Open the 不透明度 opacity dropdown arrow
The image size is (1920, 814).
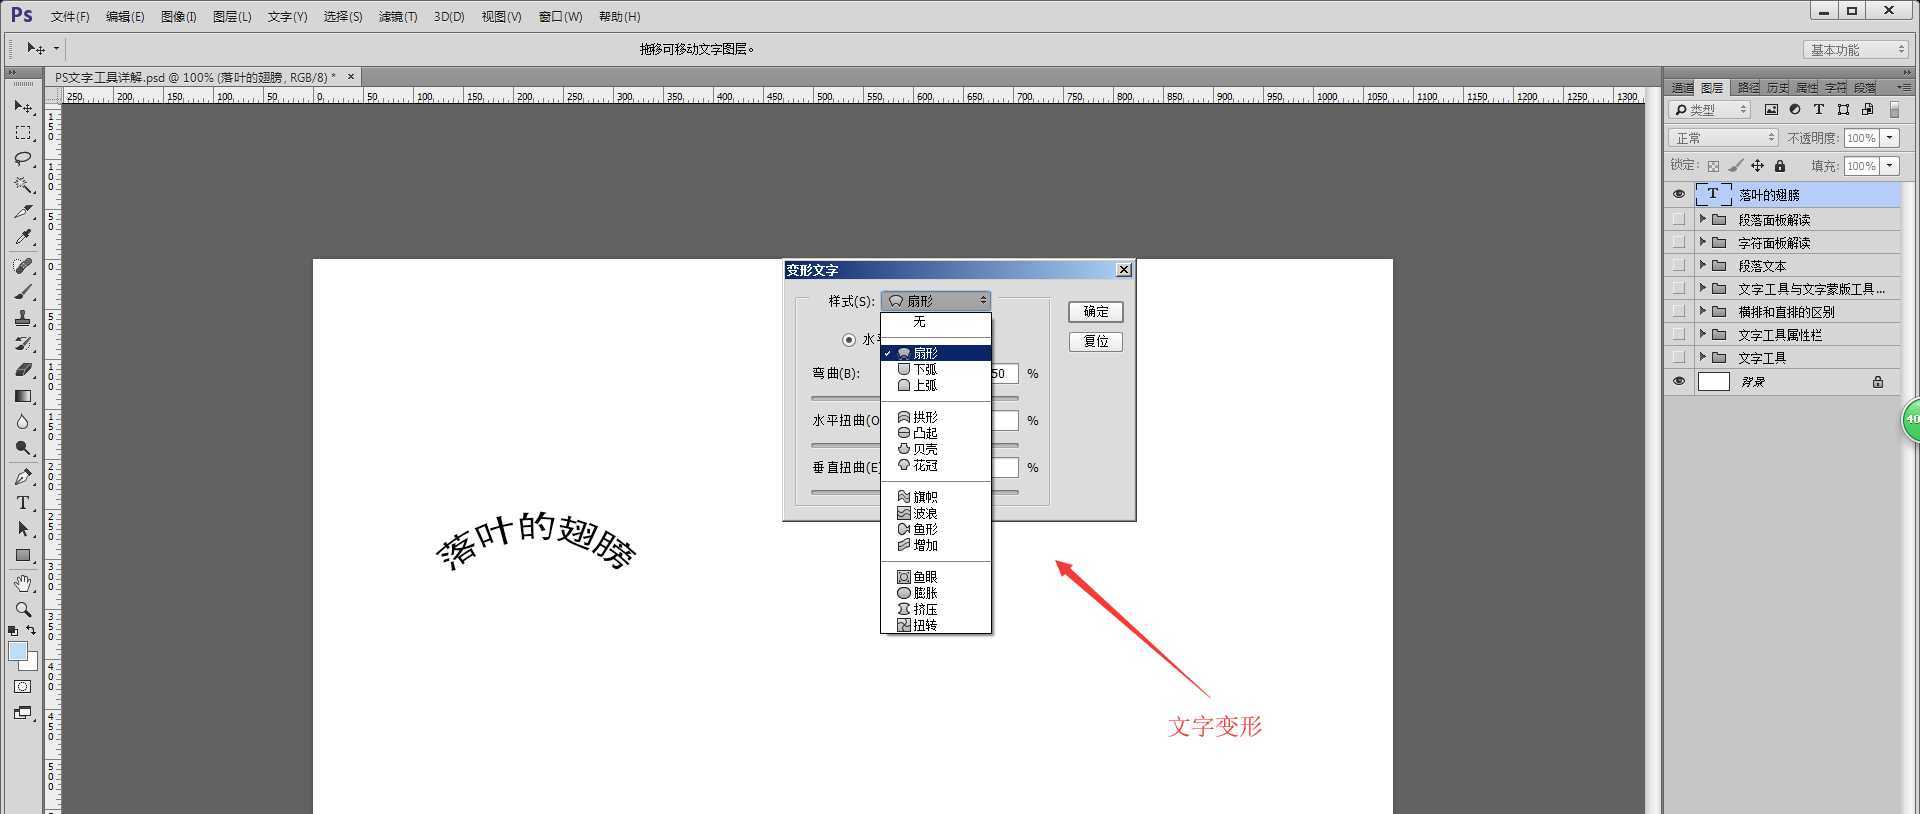pos(1890,138)
